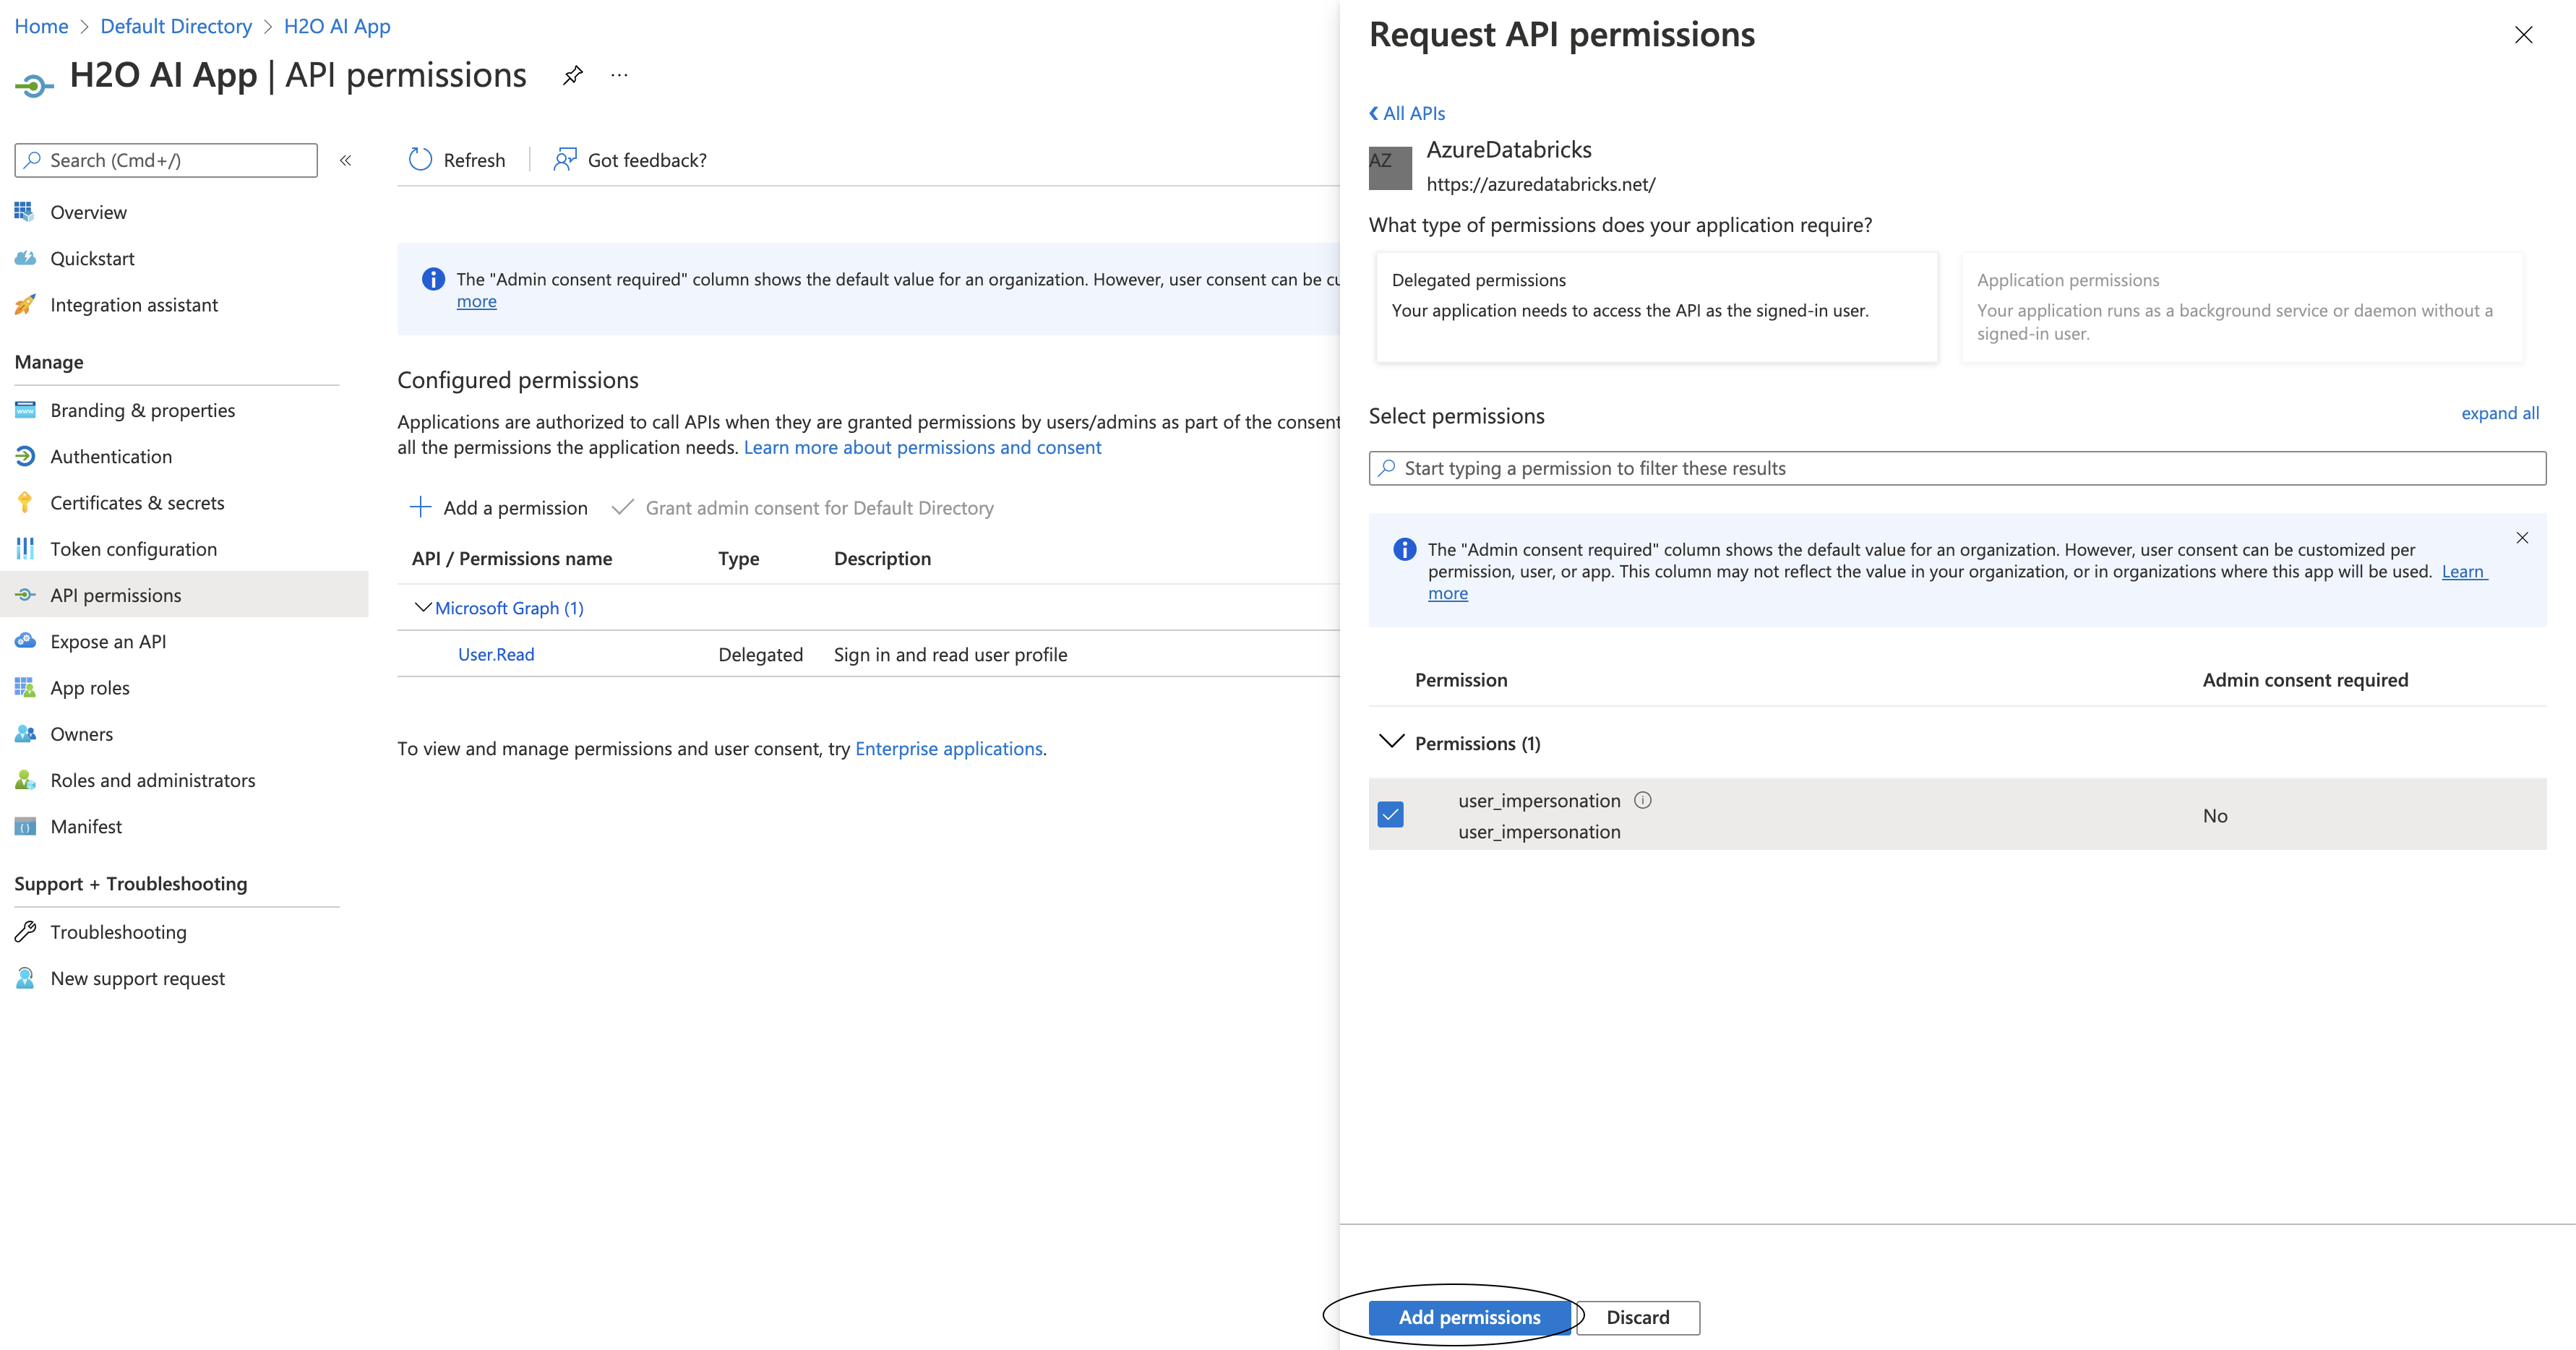Click Default Directory breadcrumb link
The image size is (2576, 1350).
click(x=176, y=26)
